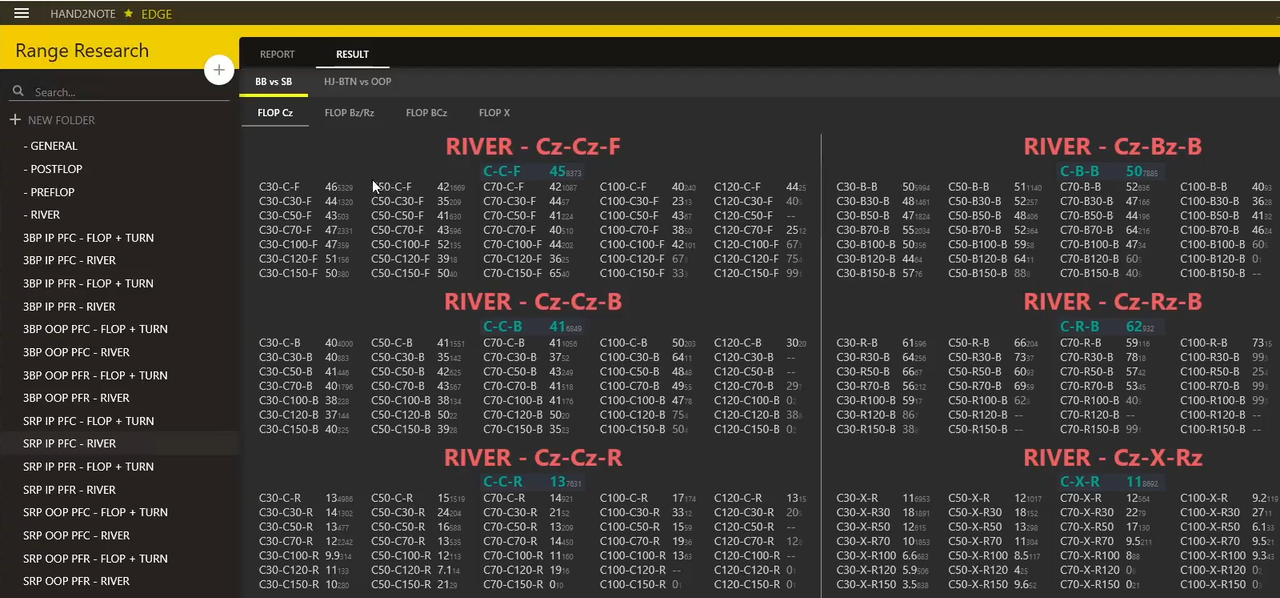1280x598 pixels.
Task: Click the C100-C150-F stat row
Action: [x=645, y=273]
